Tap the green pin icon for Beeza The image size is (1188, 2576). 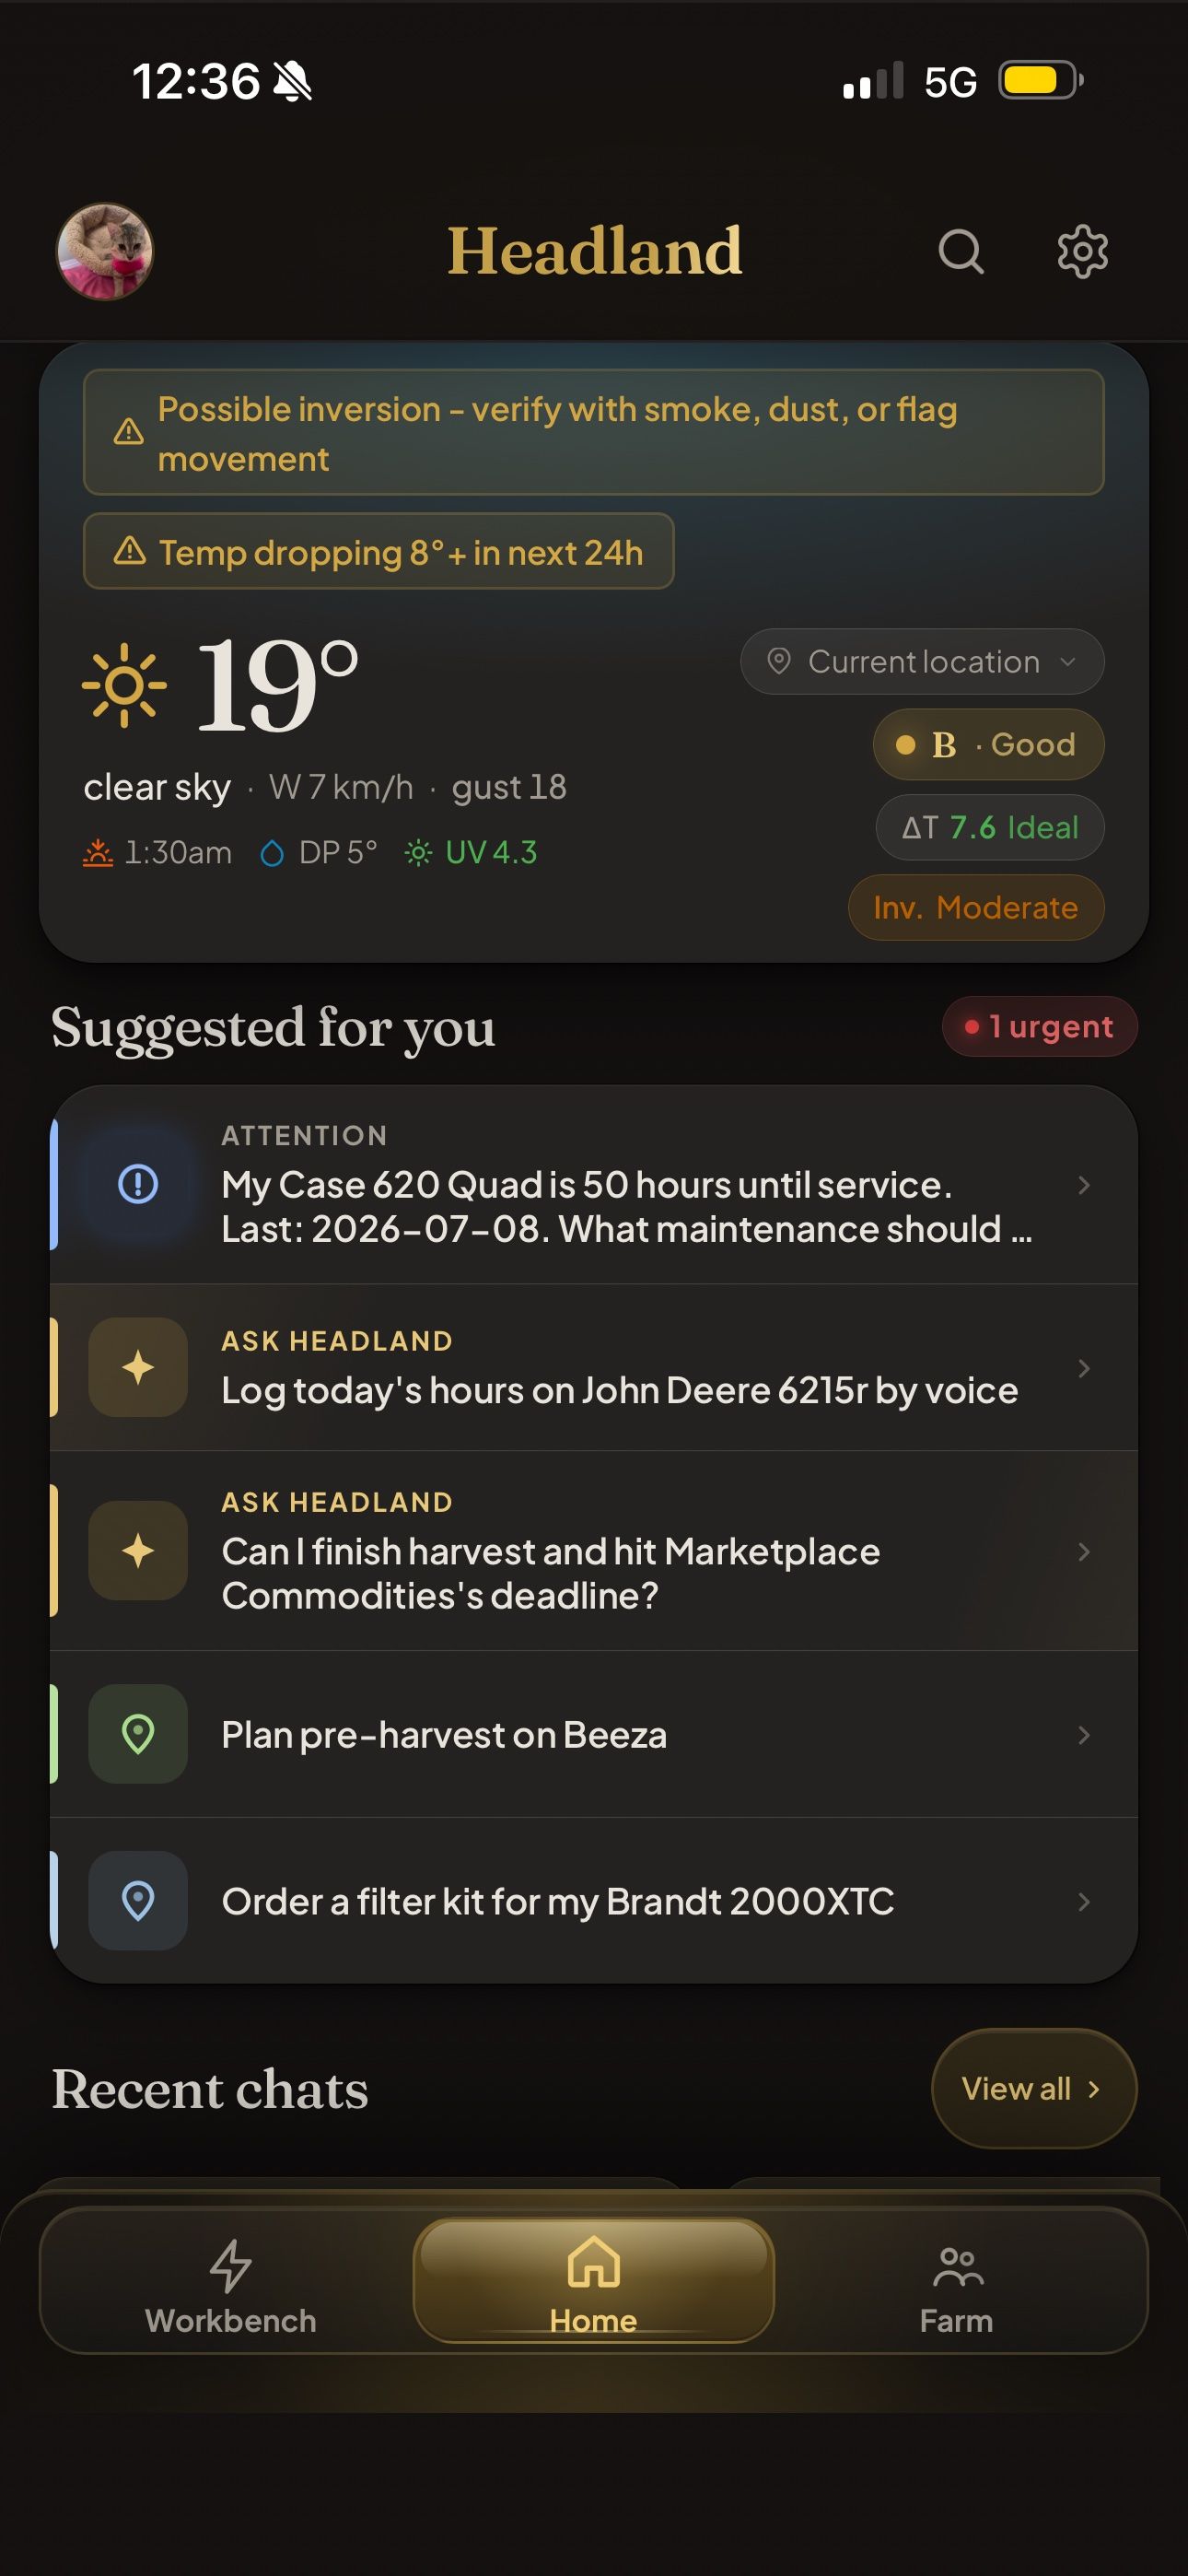[138, 1734]
